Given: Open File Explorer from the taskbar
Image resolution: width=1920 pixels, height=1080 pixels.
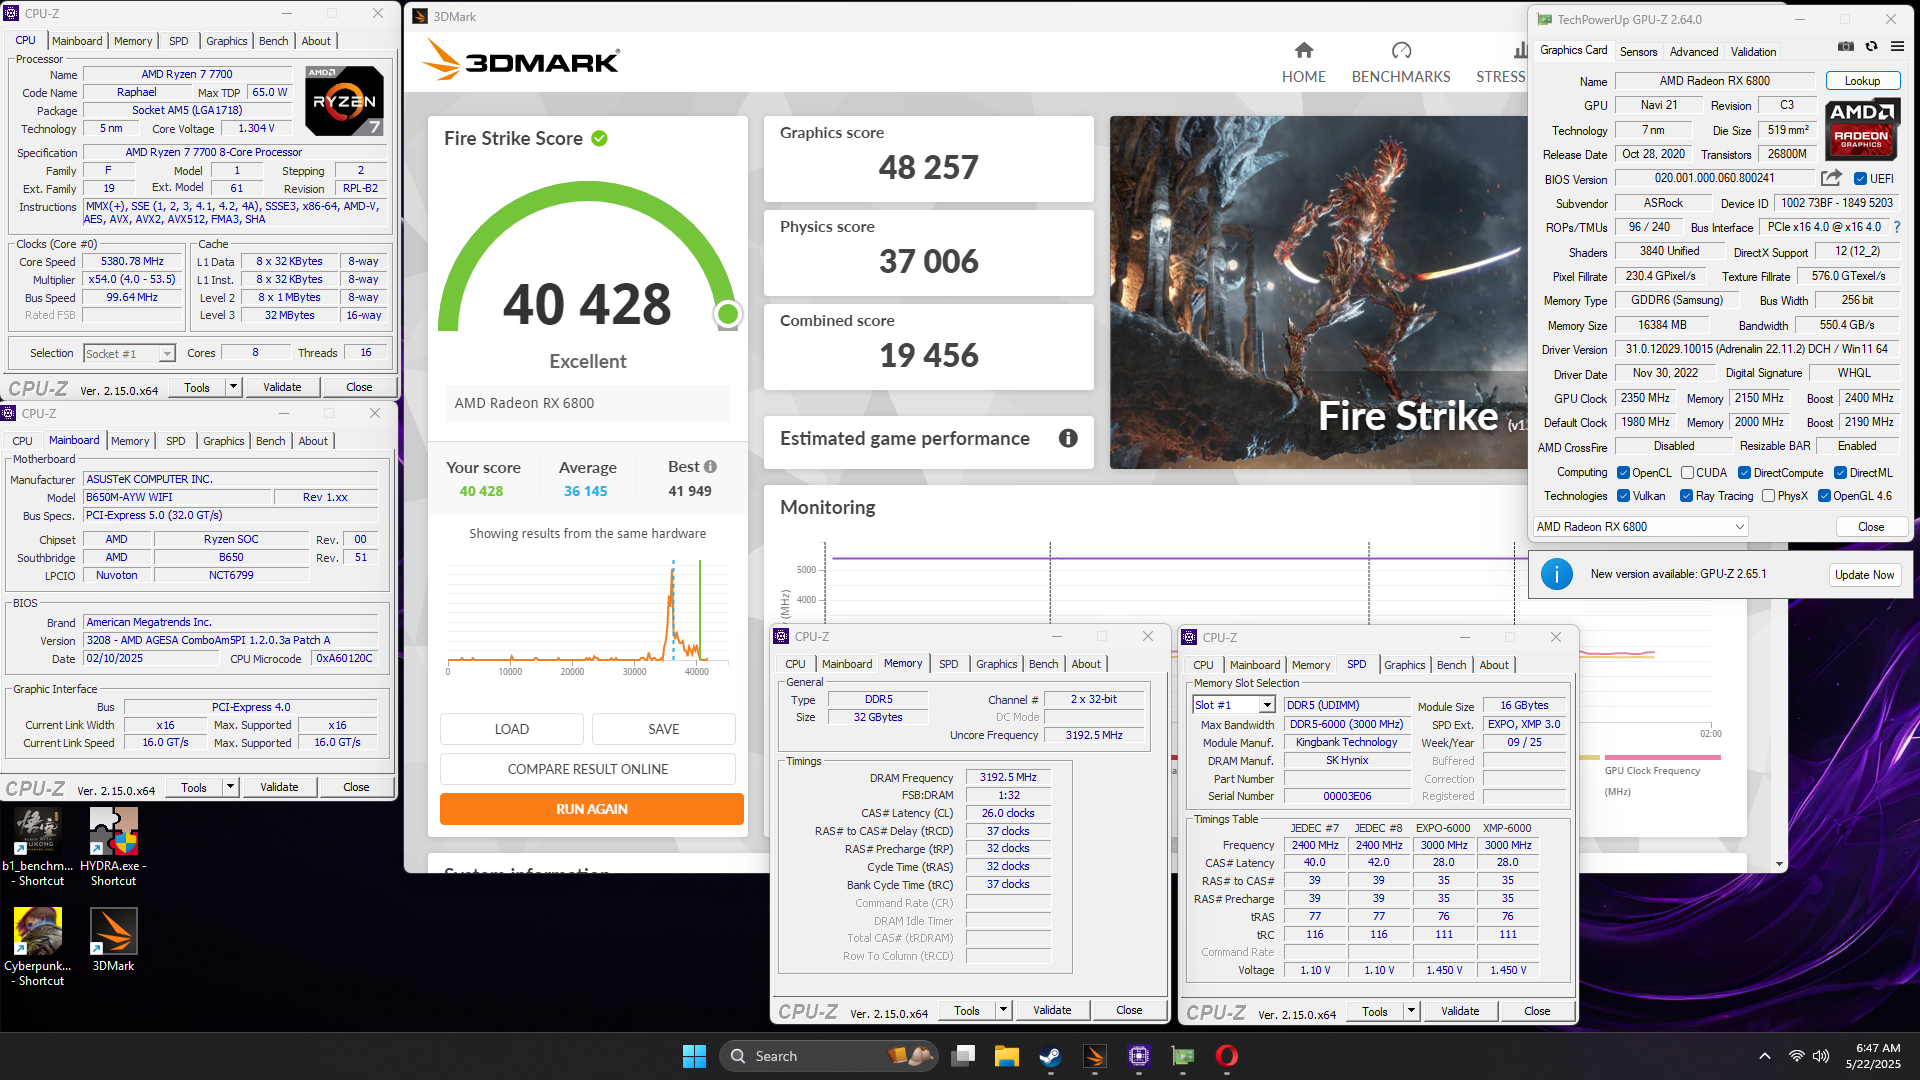Looking at the screenshot, I should (1006, 1056).
